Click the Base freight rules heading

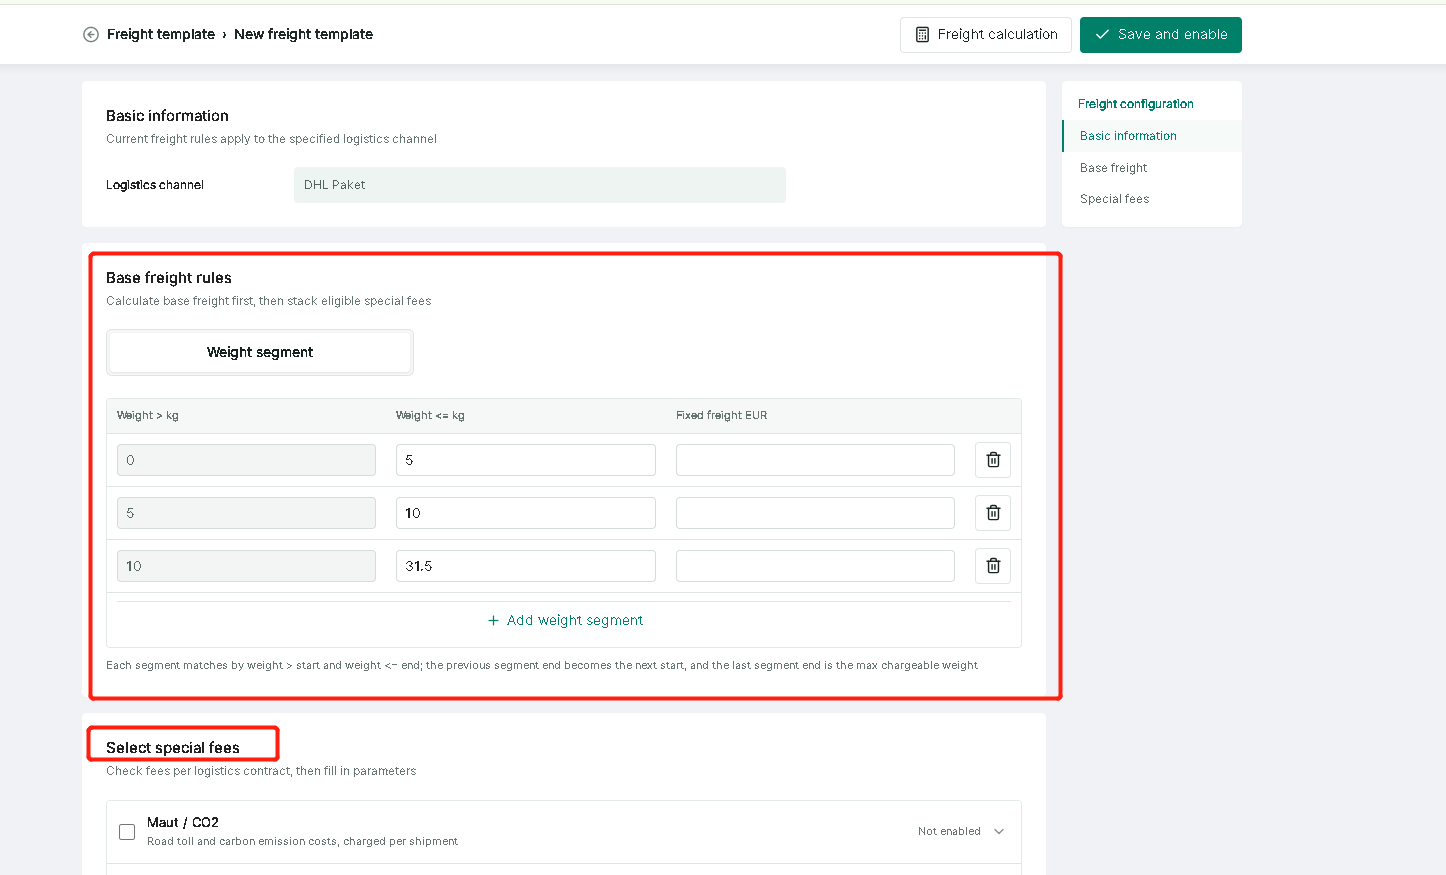[x=169, y=278]
